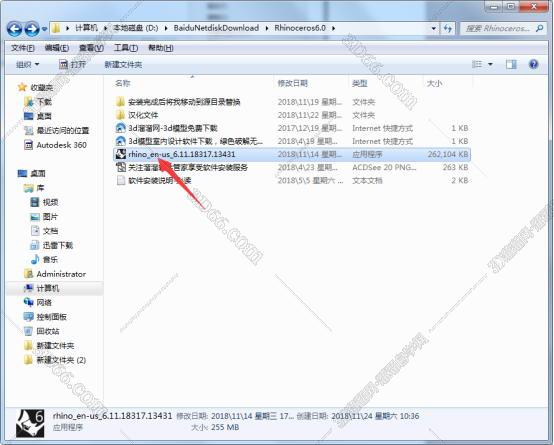Select 计算机 in the address breadcrumb
This screenshot has width=554, height=445.
coord(86,28)
